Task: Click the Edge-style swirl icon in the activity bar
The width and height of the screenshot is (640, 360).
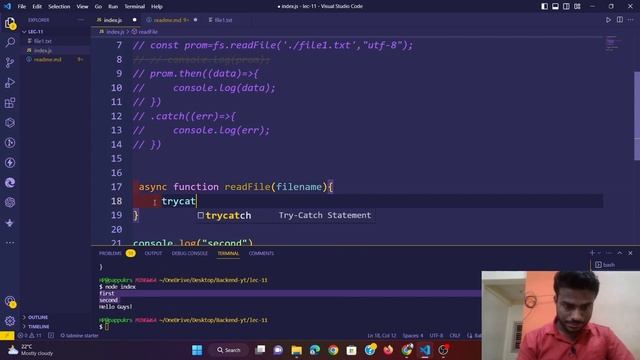Action: point(10,182)
